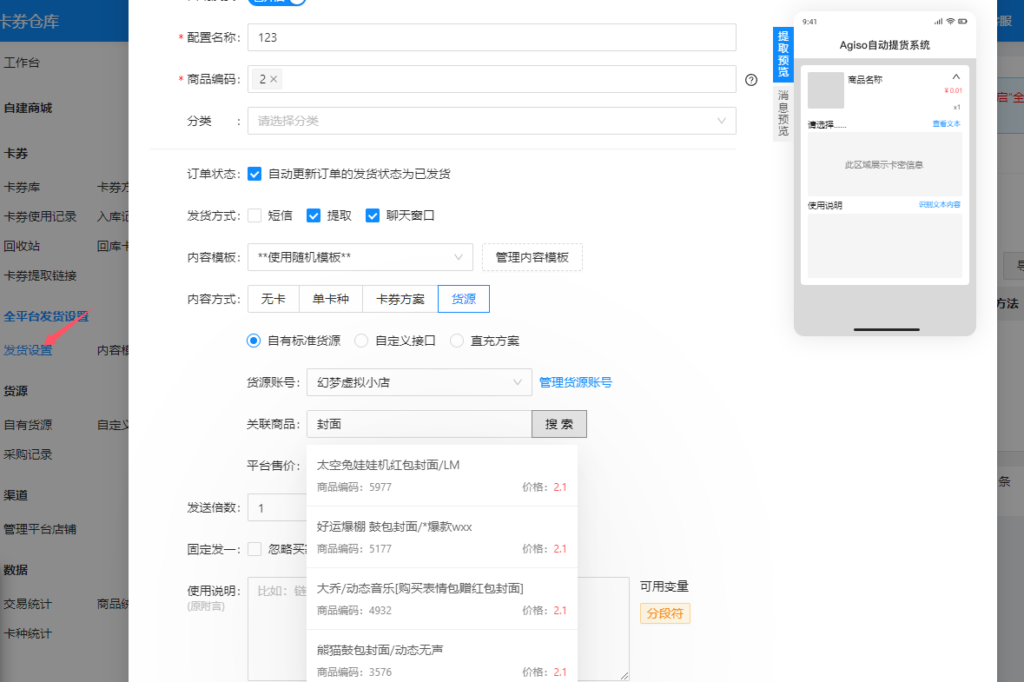Open 管理货源账号 link

pos(575,382)
